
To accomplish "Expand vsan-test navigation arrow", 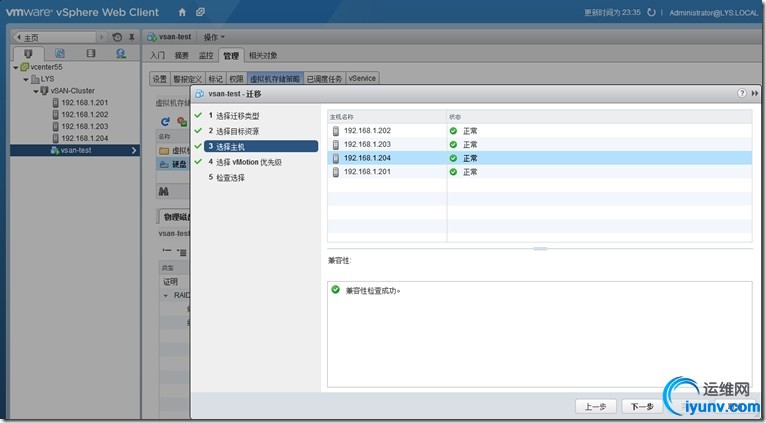I will 134,150.
